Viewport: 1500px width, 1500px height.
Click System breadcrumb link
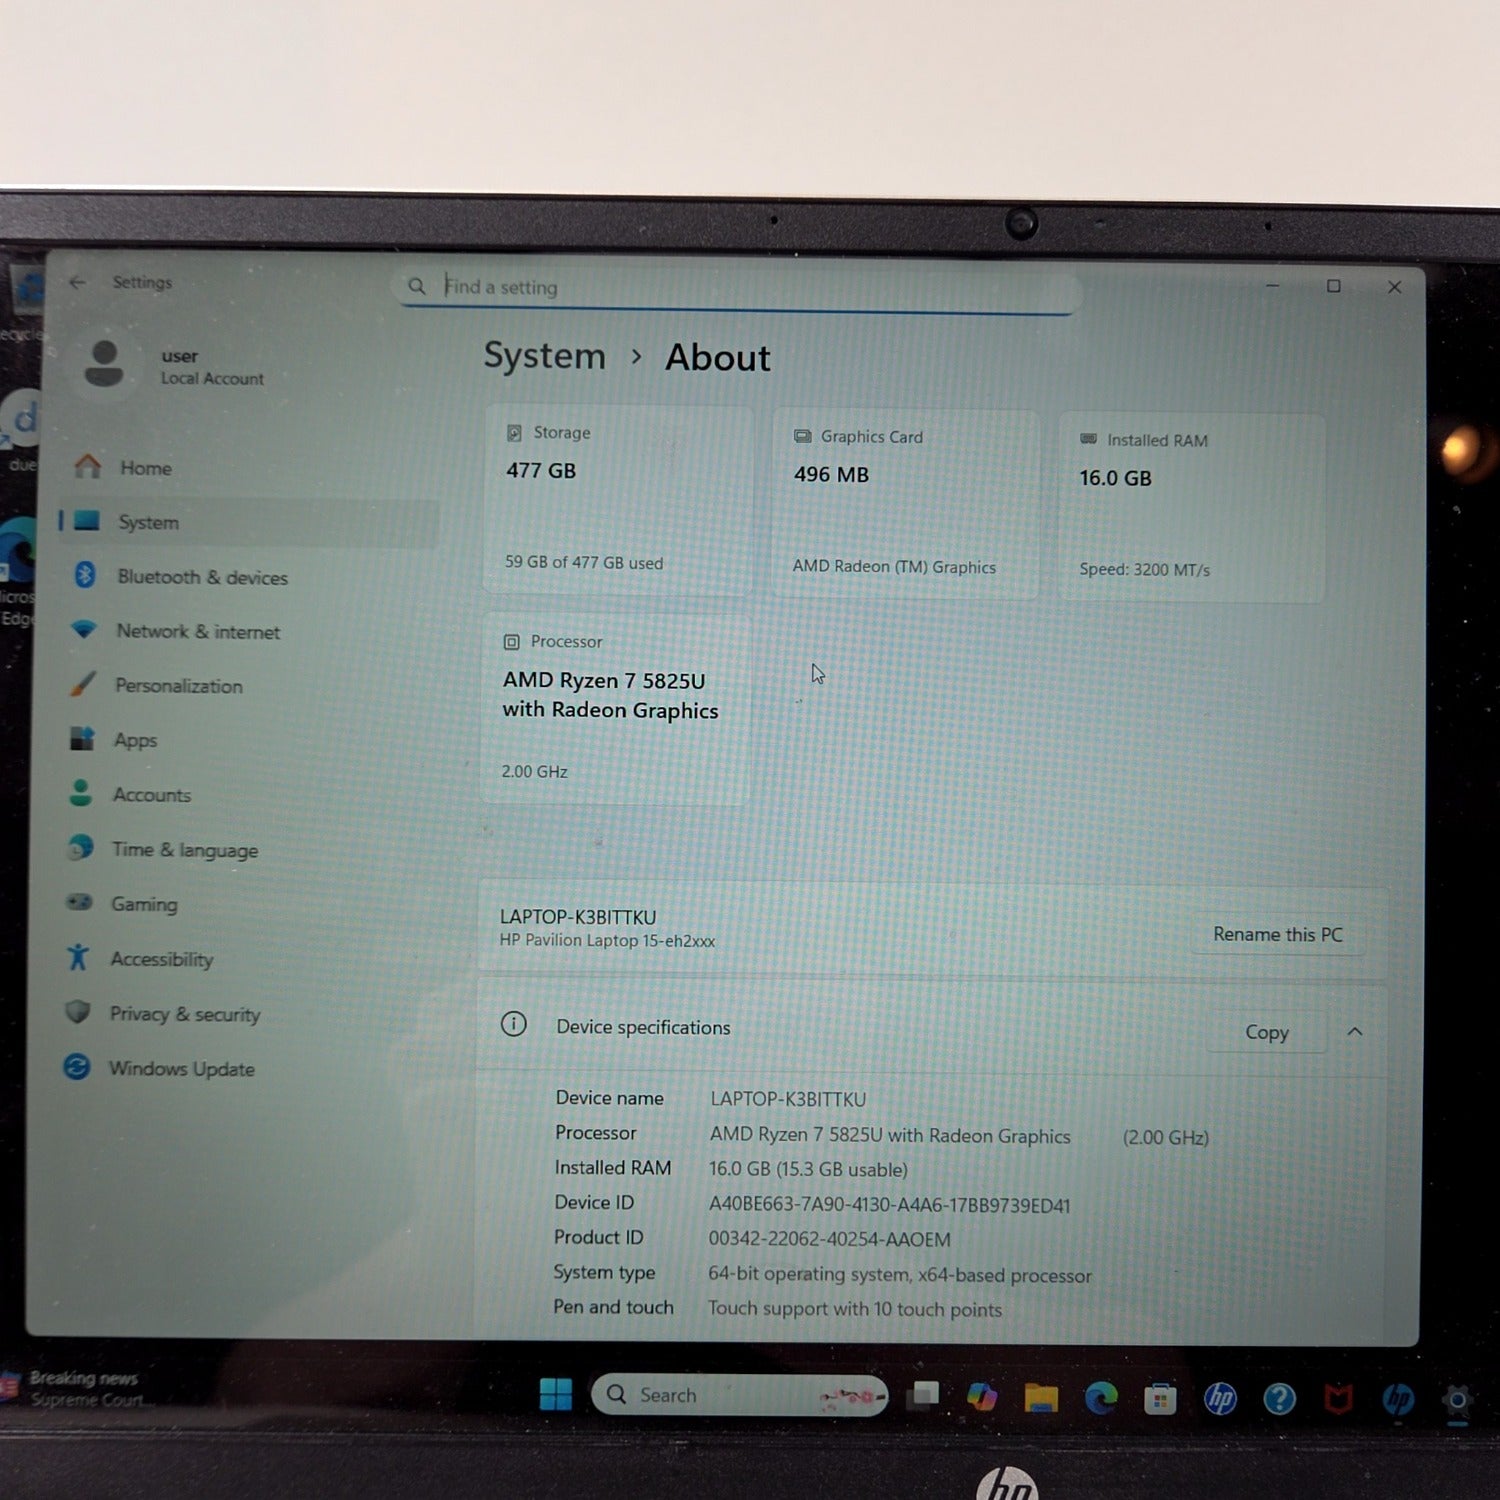545,356
